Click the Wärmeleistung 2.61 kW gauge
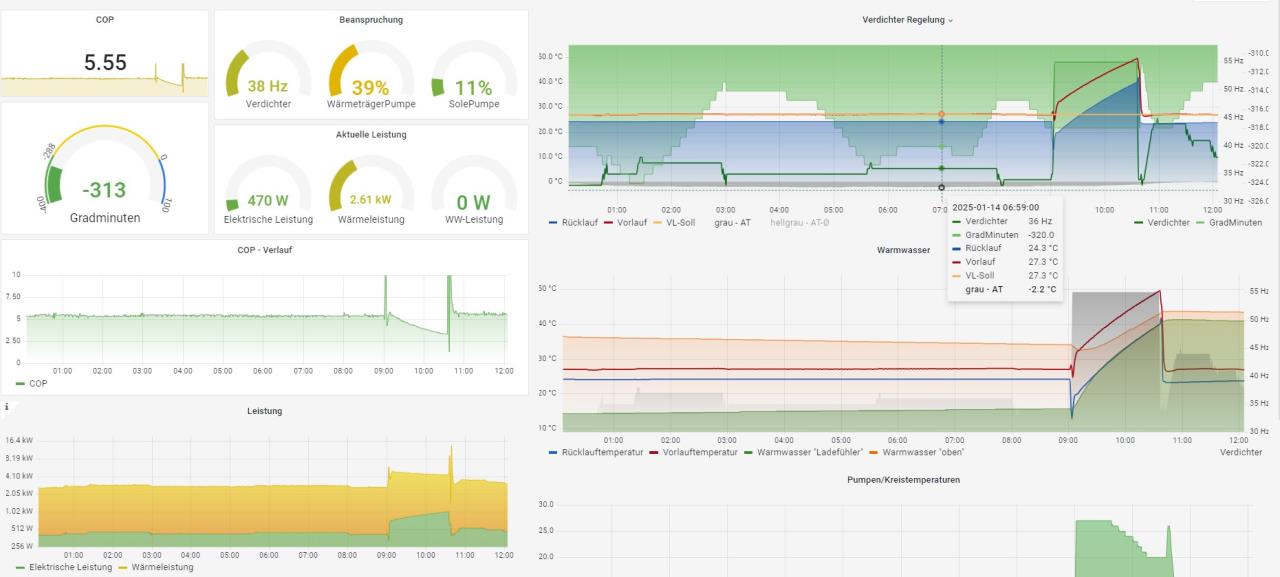This screenshot has height=577, width=1280. pyautogui.click(x=371, y=193)
